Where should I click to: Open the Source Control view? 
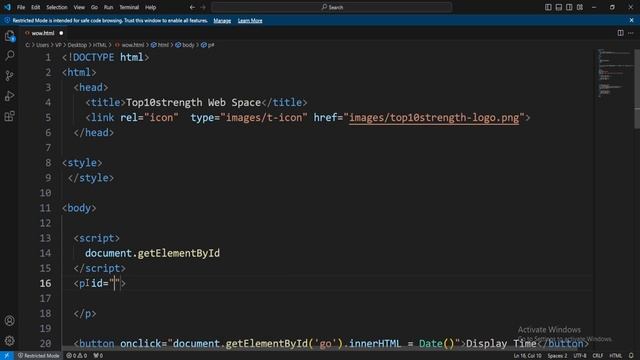coord(9,76)
